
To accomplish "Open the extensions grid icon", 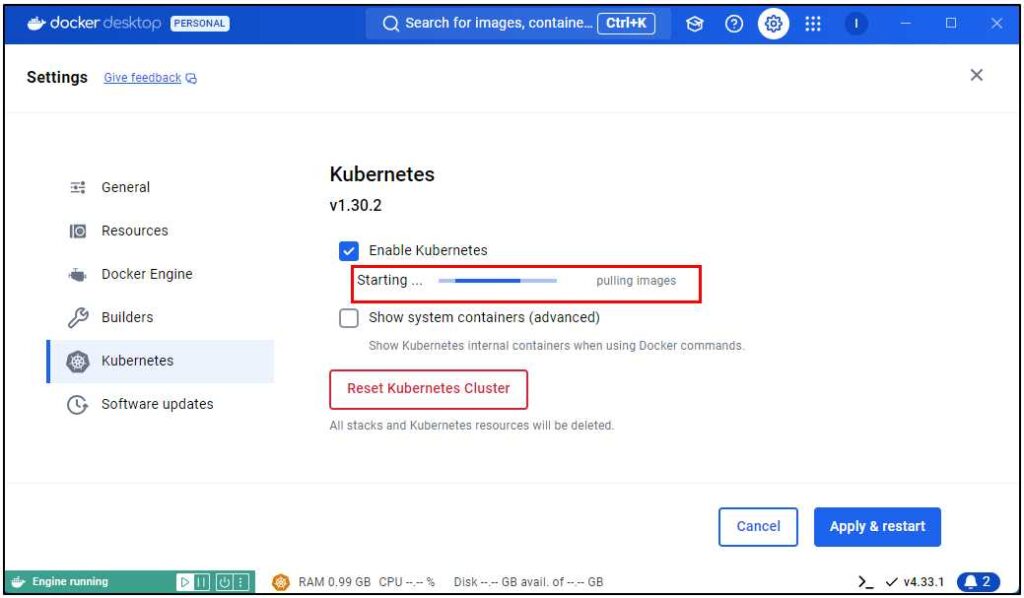I will tap(813, 24).
